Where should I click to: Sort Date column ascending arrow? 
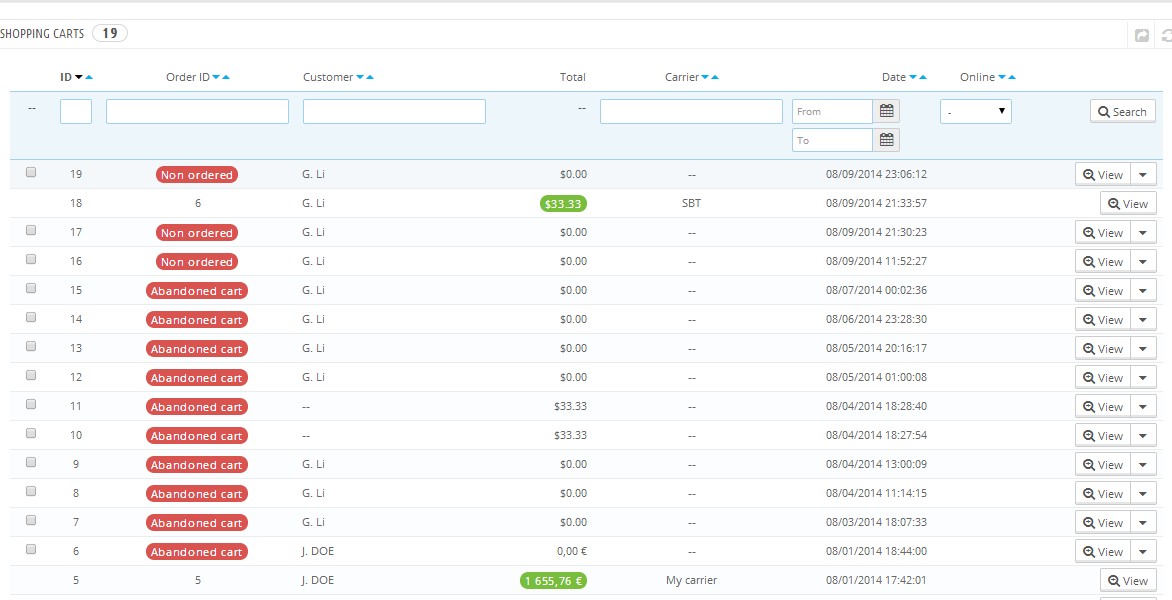click(922, 77)
